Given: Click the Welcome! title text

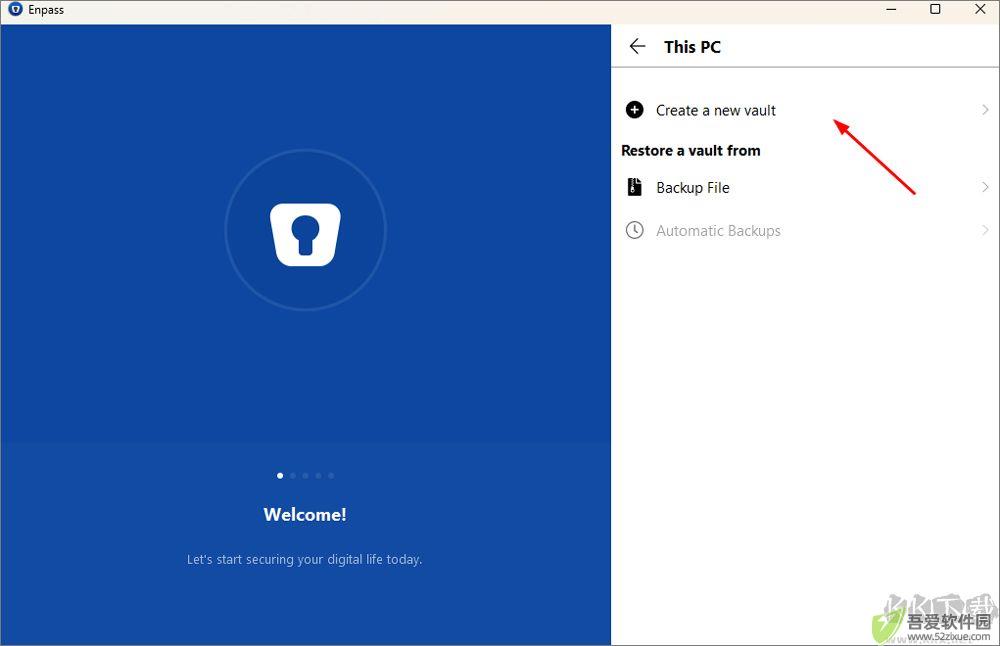Looking at the screenshot, I should (x=305, y=515).
